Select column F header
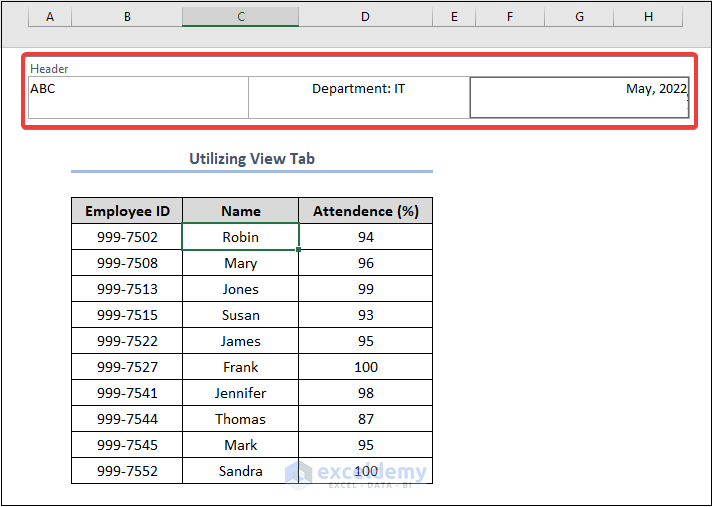 click(510, 17)
